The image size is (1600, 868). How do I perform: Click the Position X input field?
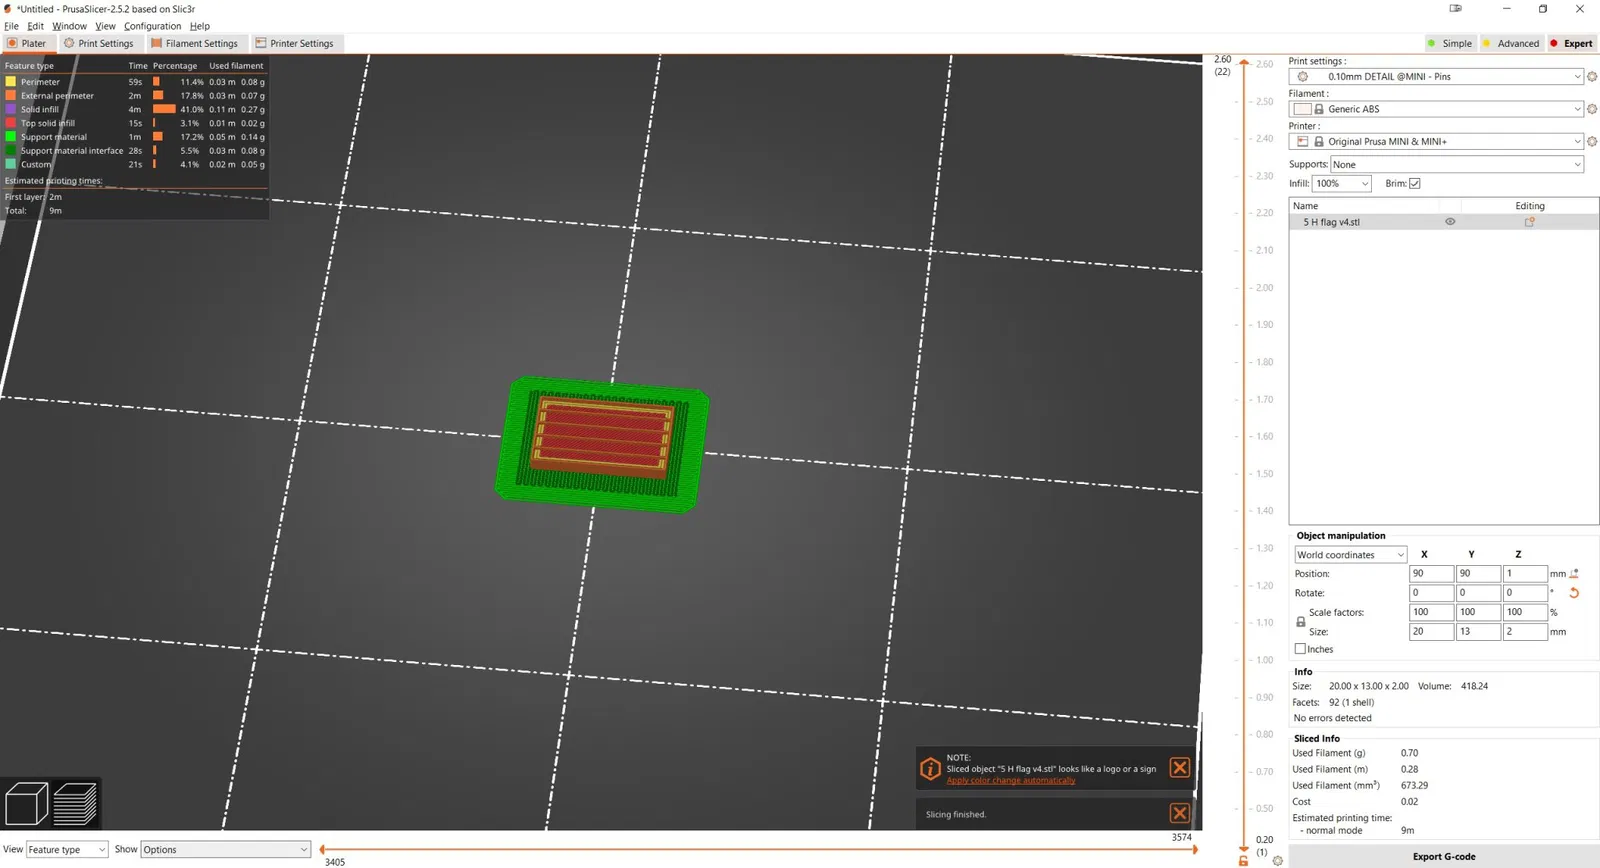pos(1431,574)
